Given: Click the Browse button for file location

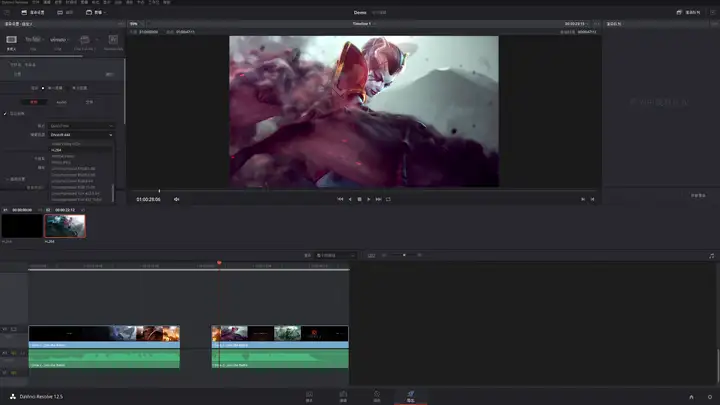Looking at the screenshot, I should pyautogui.click(x=109, y=74).
